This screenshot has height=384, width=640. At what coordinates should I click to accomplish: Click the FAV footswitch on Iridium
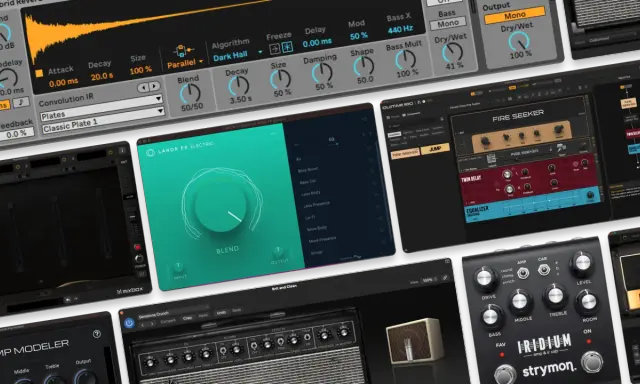pos(505,373)
